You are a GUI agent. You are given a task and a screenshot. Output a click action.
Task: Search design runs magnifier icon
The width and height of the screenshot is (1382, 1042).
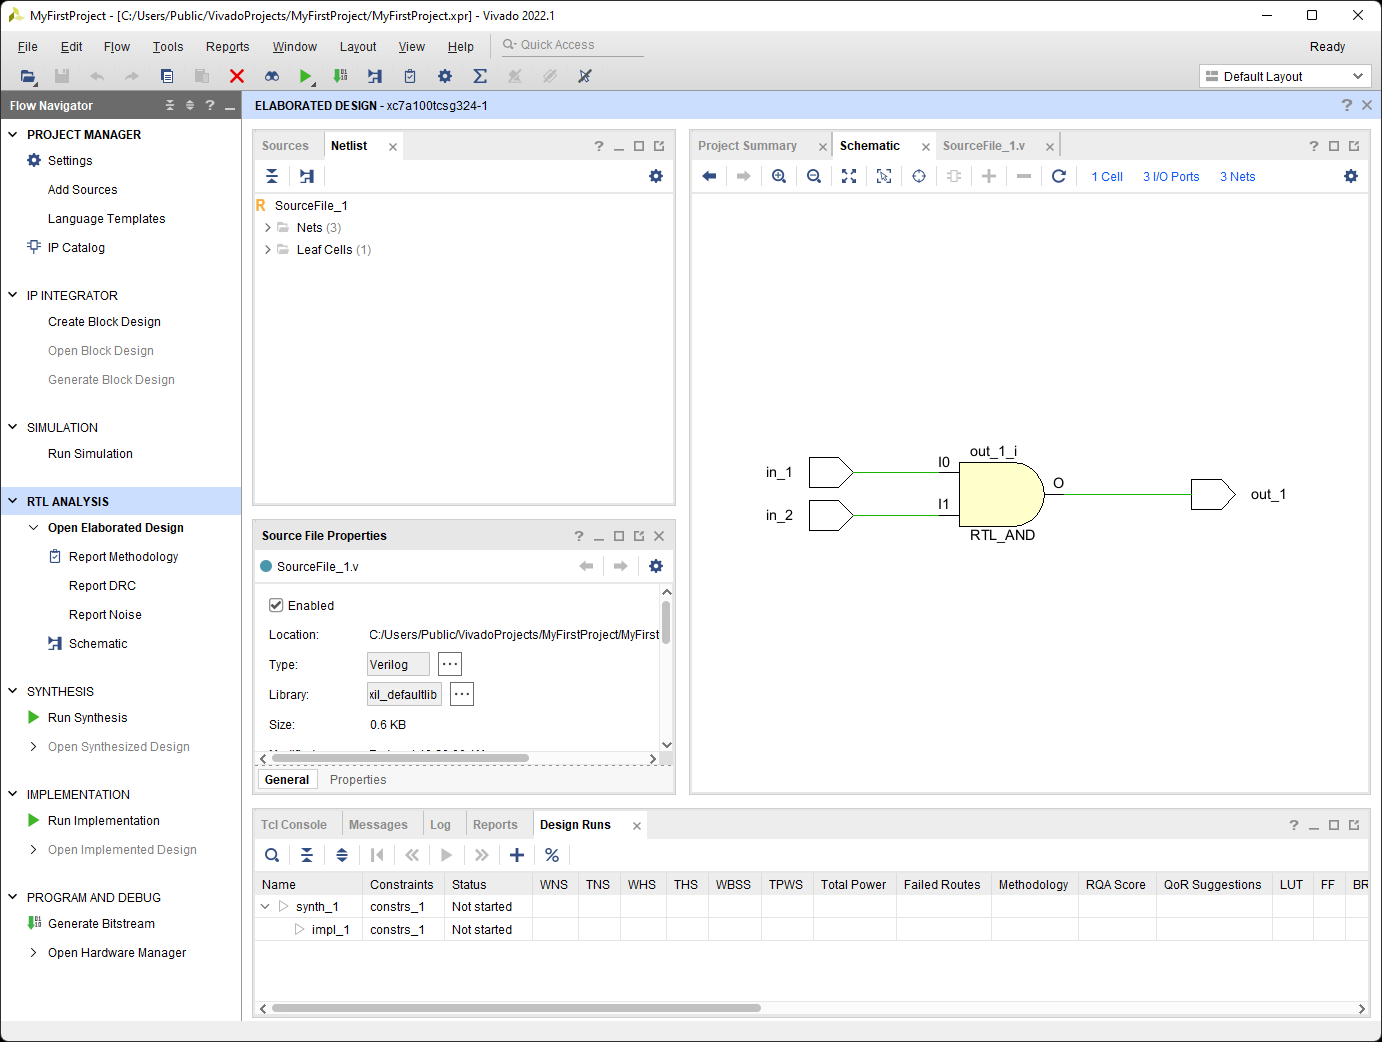click(272, 855)
